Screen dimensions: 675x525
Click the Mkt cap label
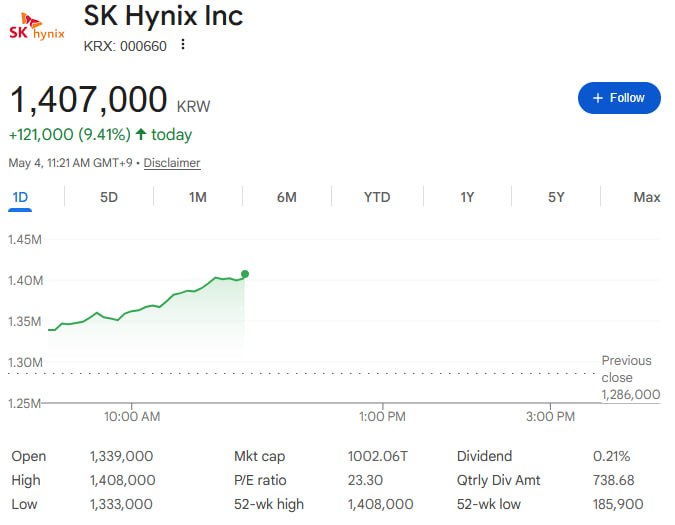tap(260, 457)
